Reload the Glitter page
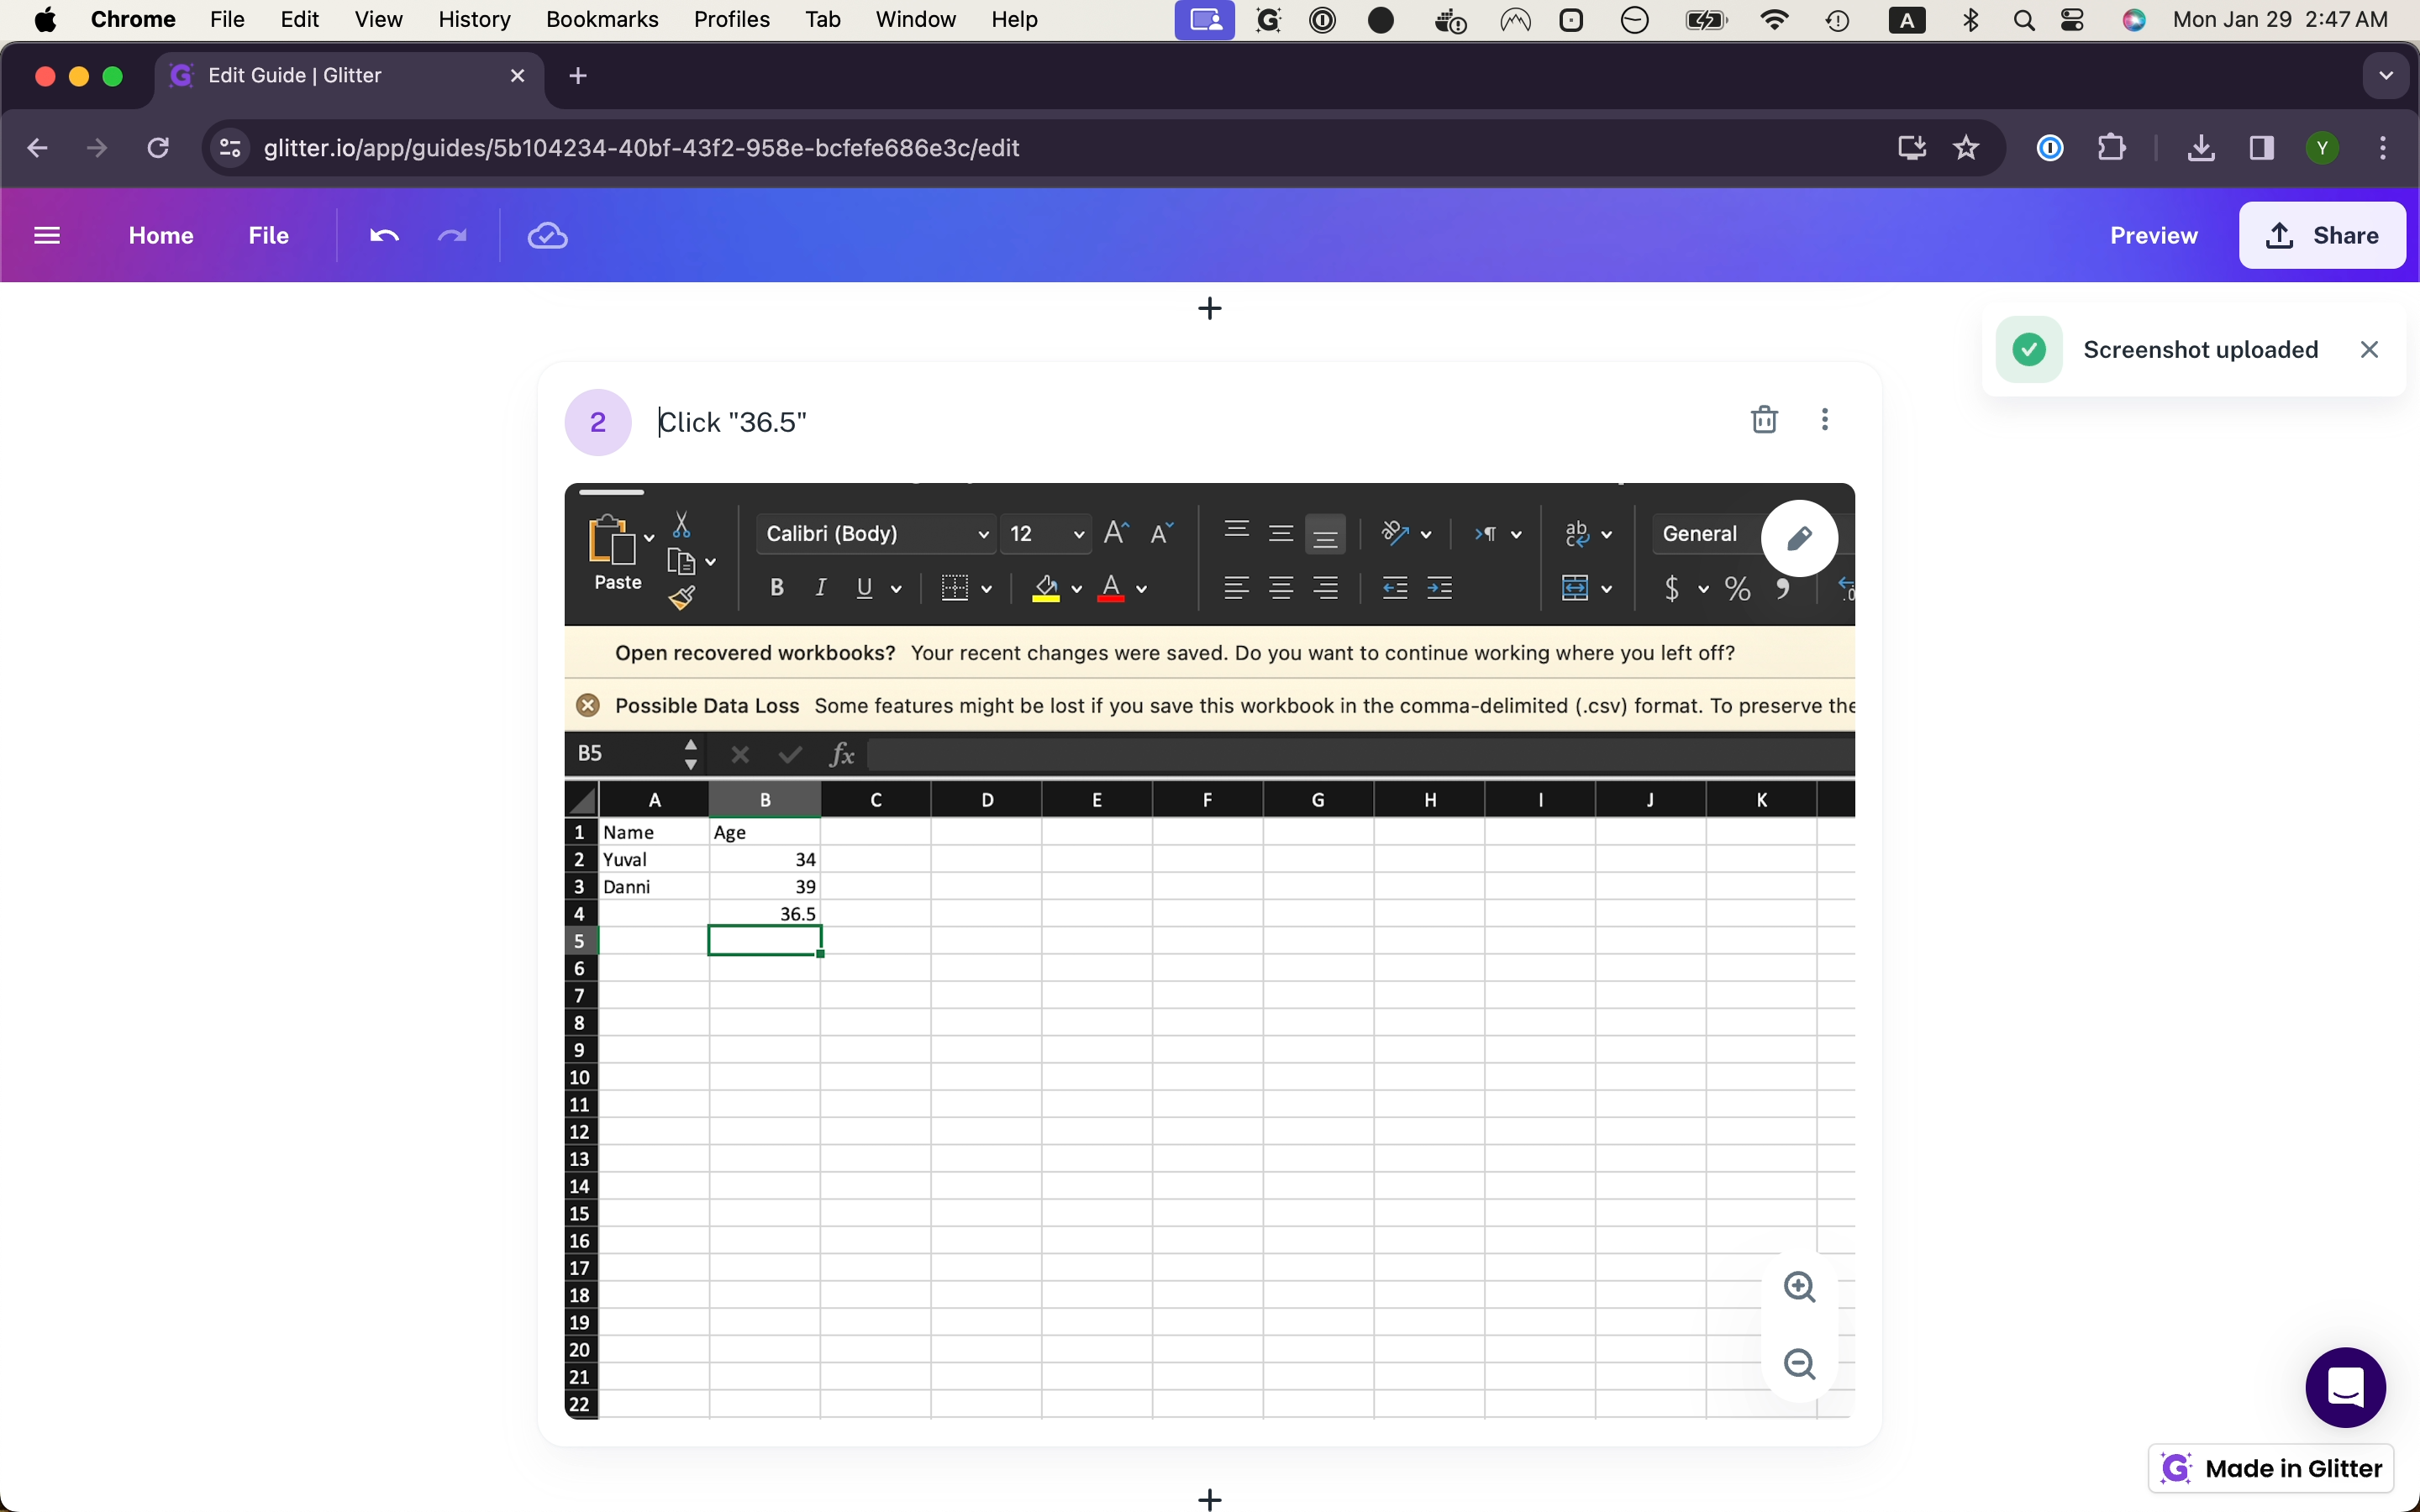 (158, 148)
